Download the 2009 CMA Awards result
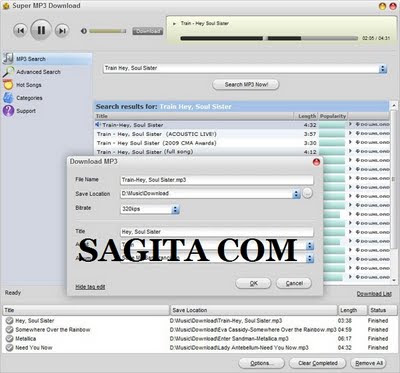Viewport: 400px width, 373px height. tap(372, 142)
